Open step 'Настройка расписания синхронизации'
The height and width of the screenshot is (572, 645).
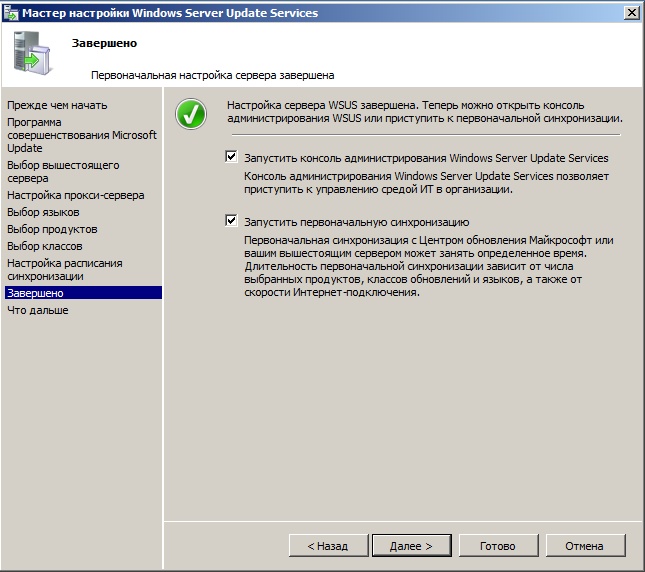click(x=65, y=269)
